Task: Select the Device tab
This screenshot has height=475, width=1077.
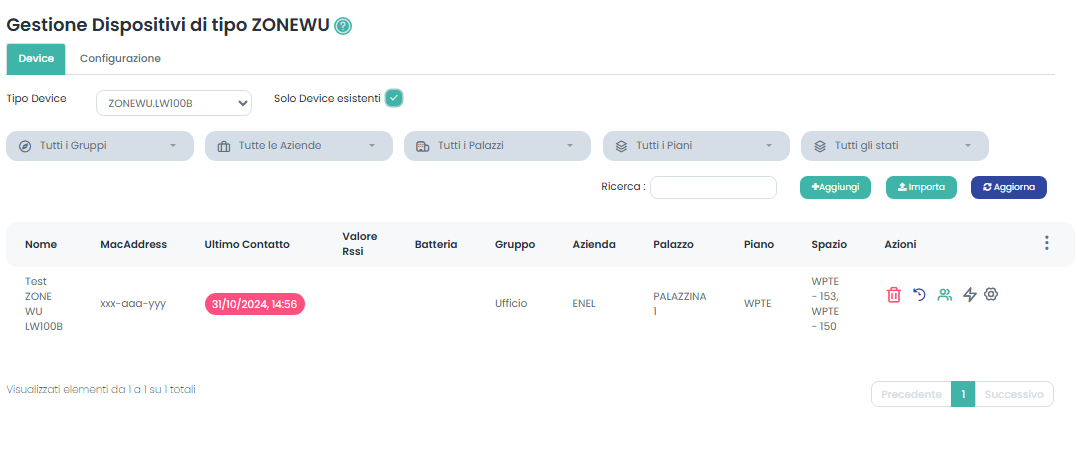Action: click(x=36, y=59)
